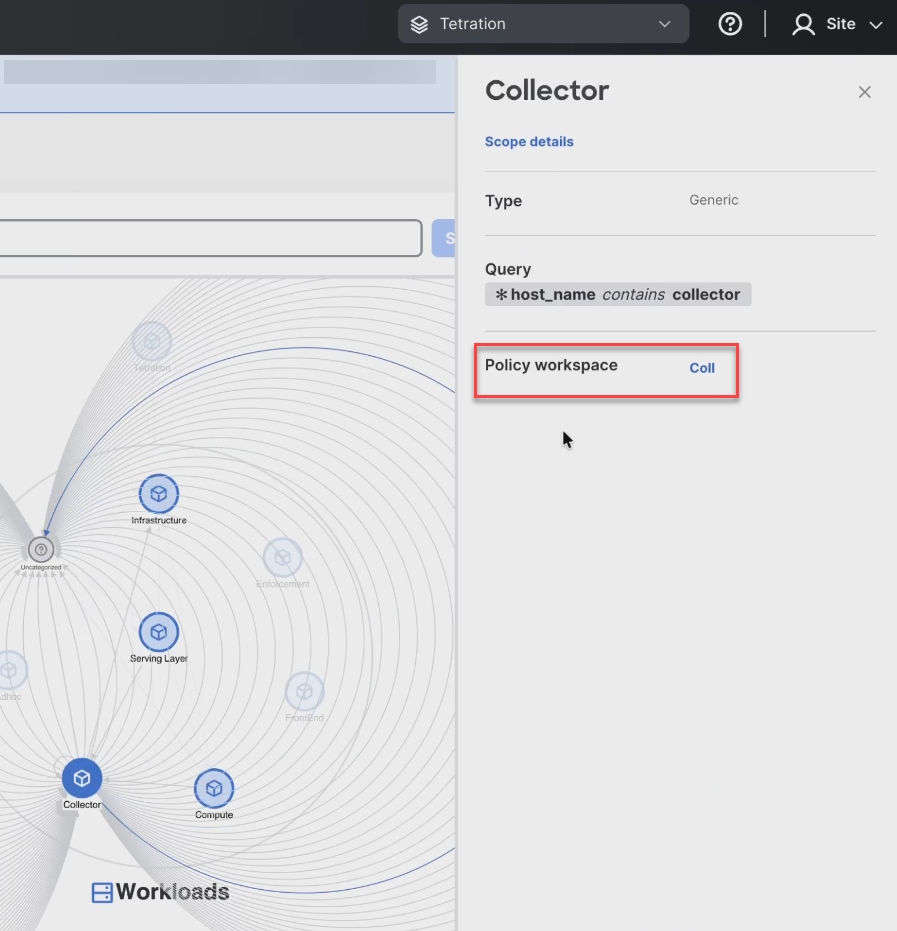Click into the search filter field
Image resolution: width=897 pixels, height=931 pixels.
coord(210,239)
